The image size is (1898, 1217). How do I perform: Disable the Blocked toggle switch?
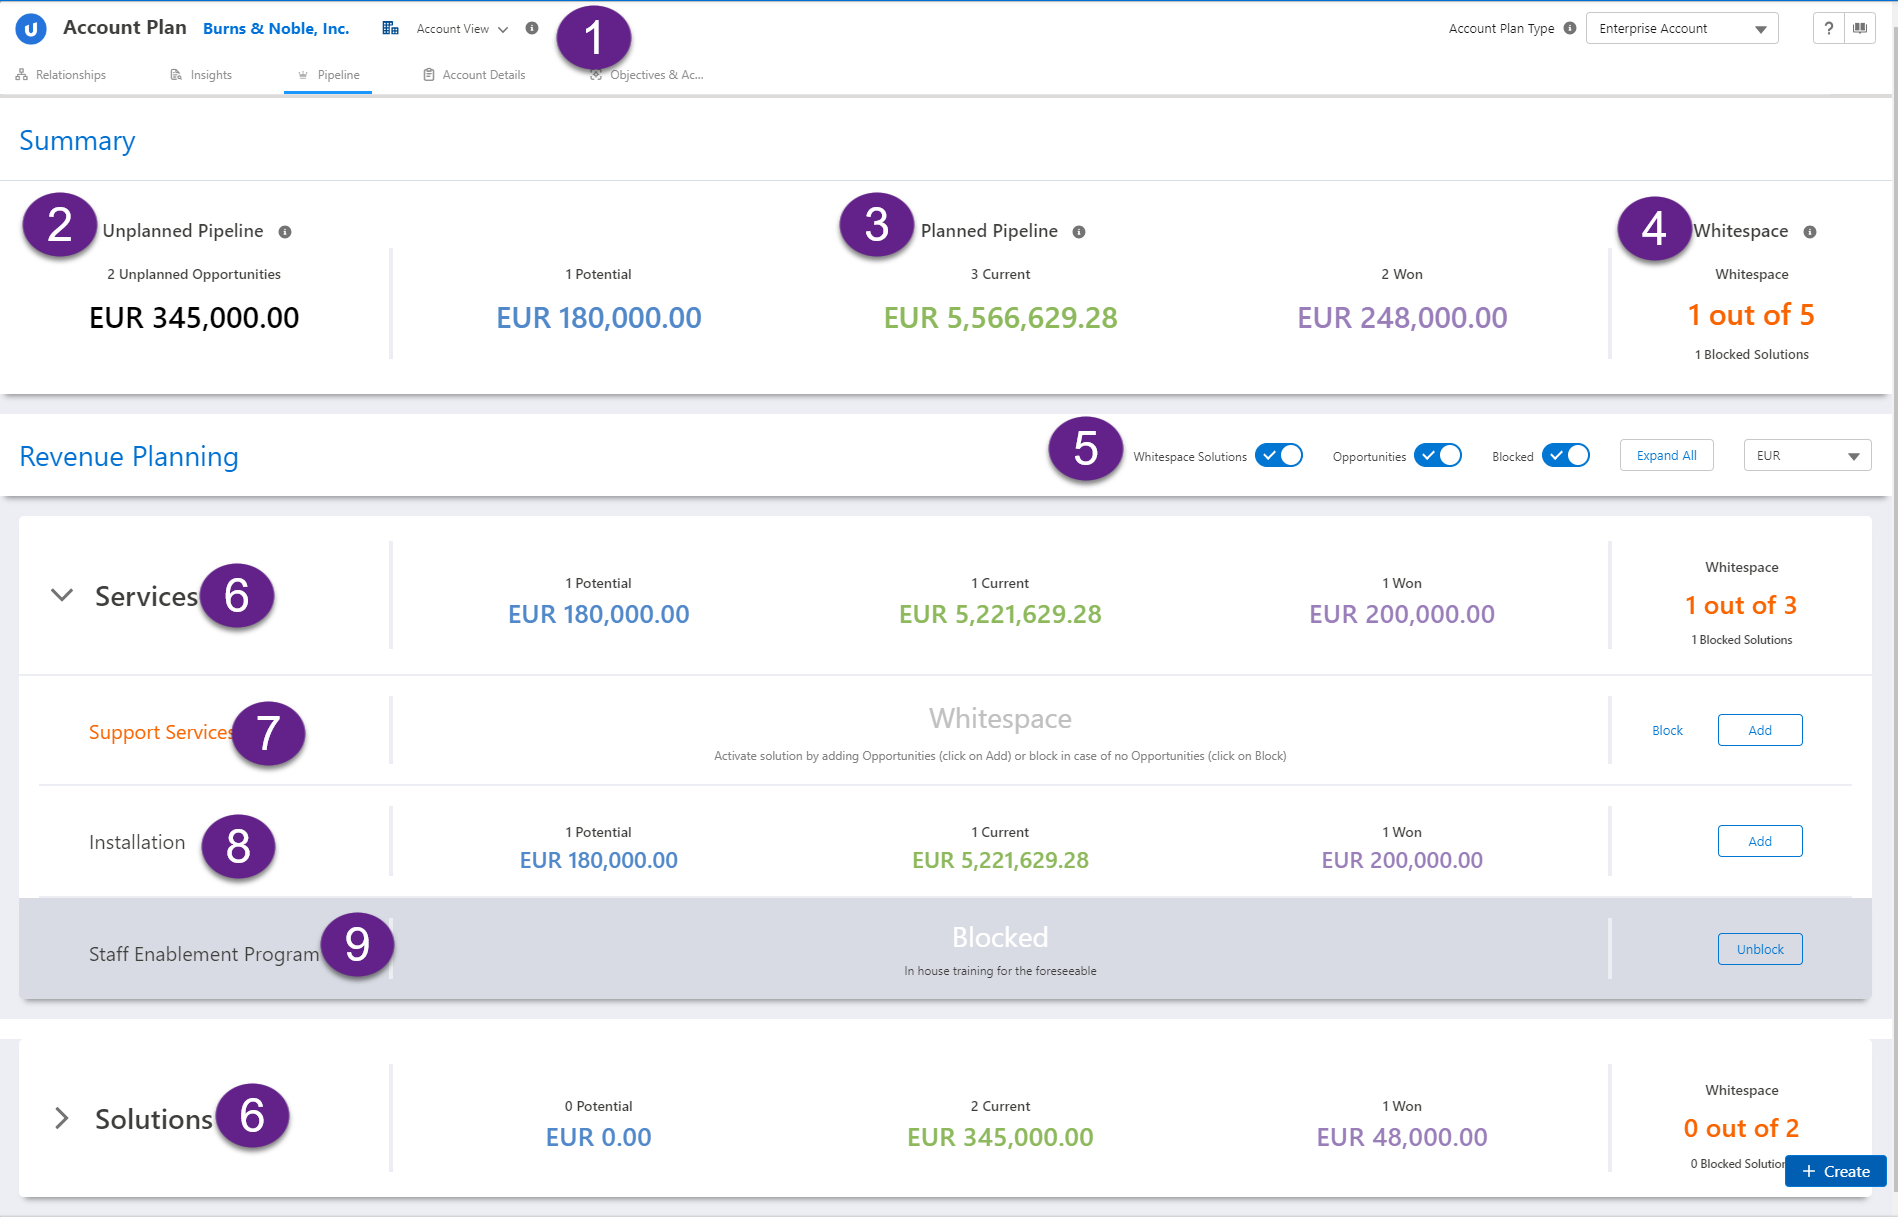(x=1566, y=456)
